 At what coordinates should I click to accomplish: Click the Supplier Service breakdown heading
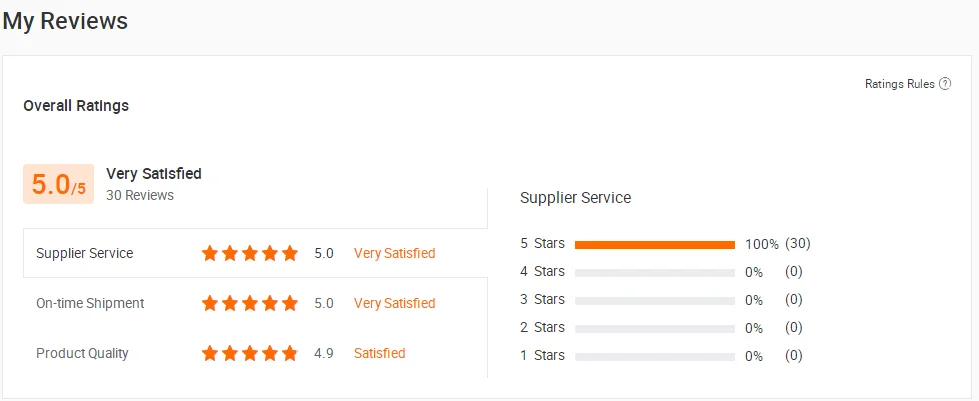(576, 198)
